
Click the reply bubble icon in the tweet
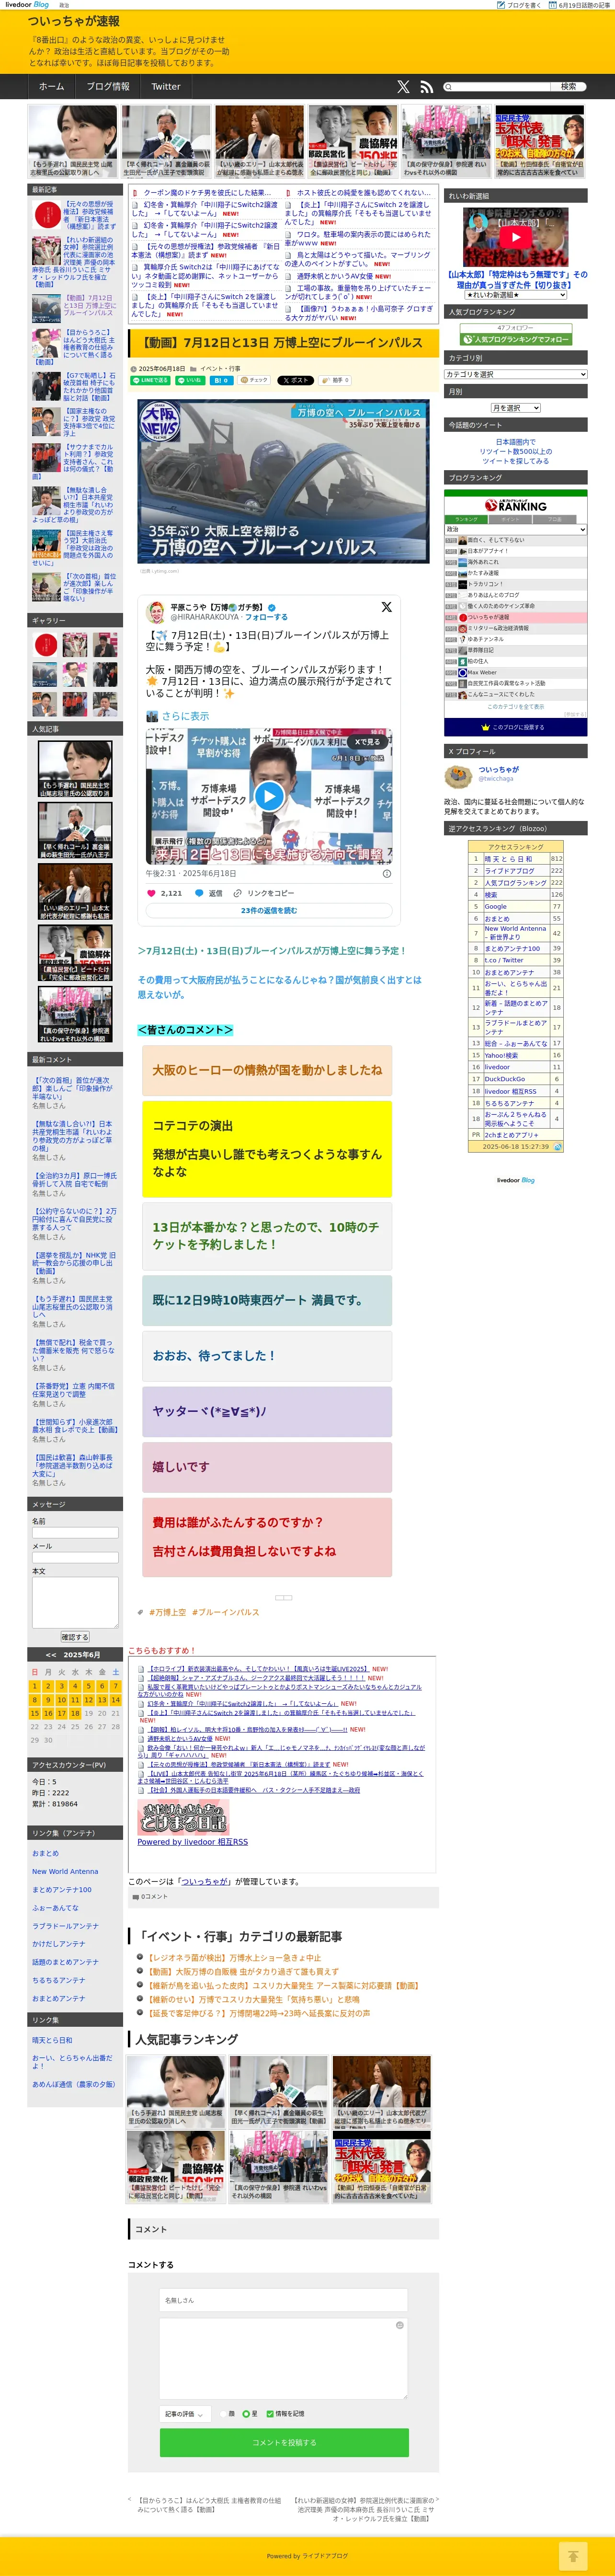(199, 893)
